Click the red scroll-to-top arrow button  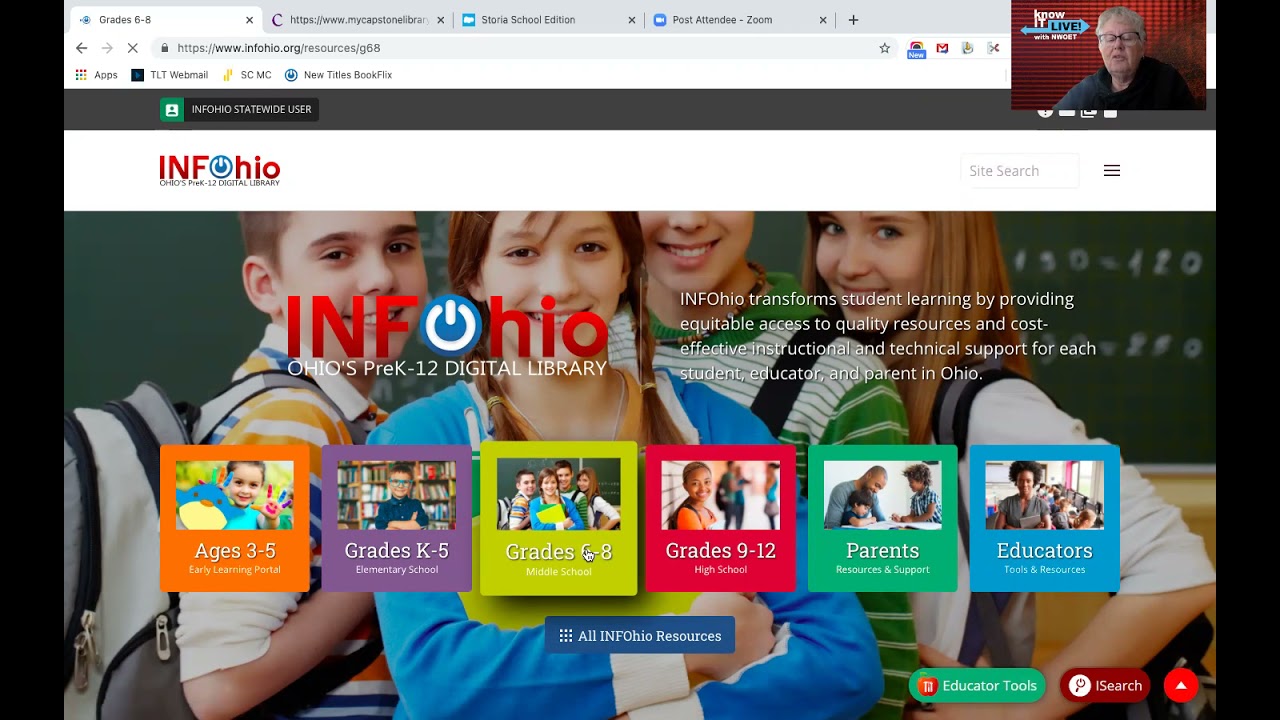coord(1181,685)
